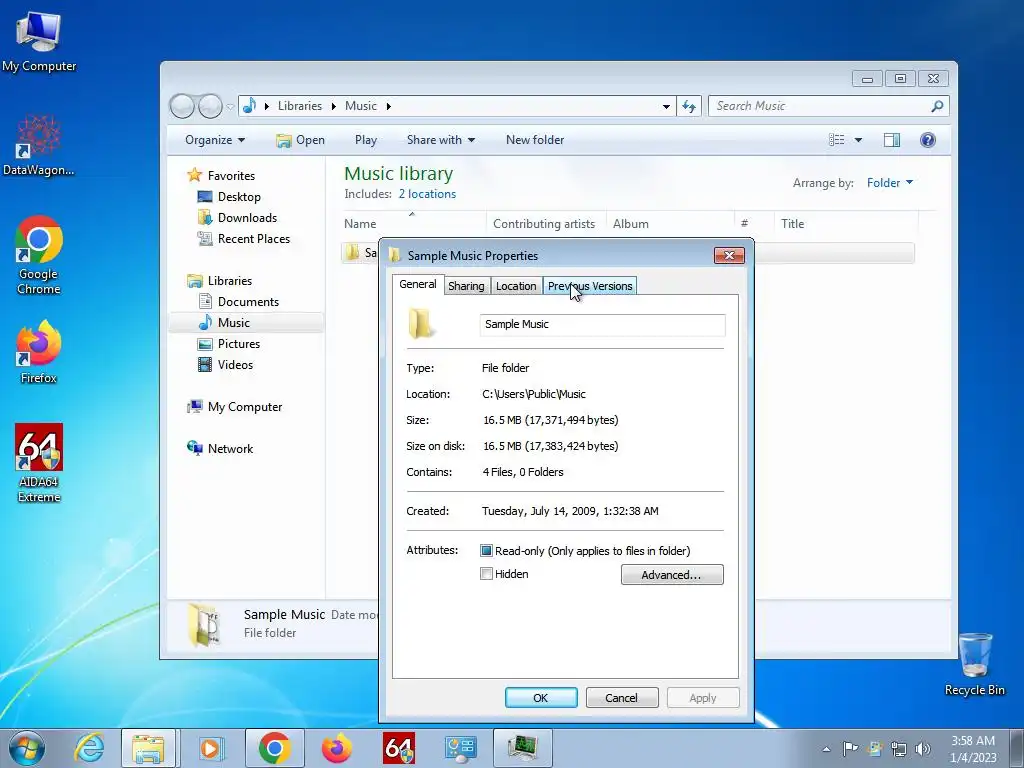
Task: Sort by the Contributing artists column
Action: [x=544, y=223]
